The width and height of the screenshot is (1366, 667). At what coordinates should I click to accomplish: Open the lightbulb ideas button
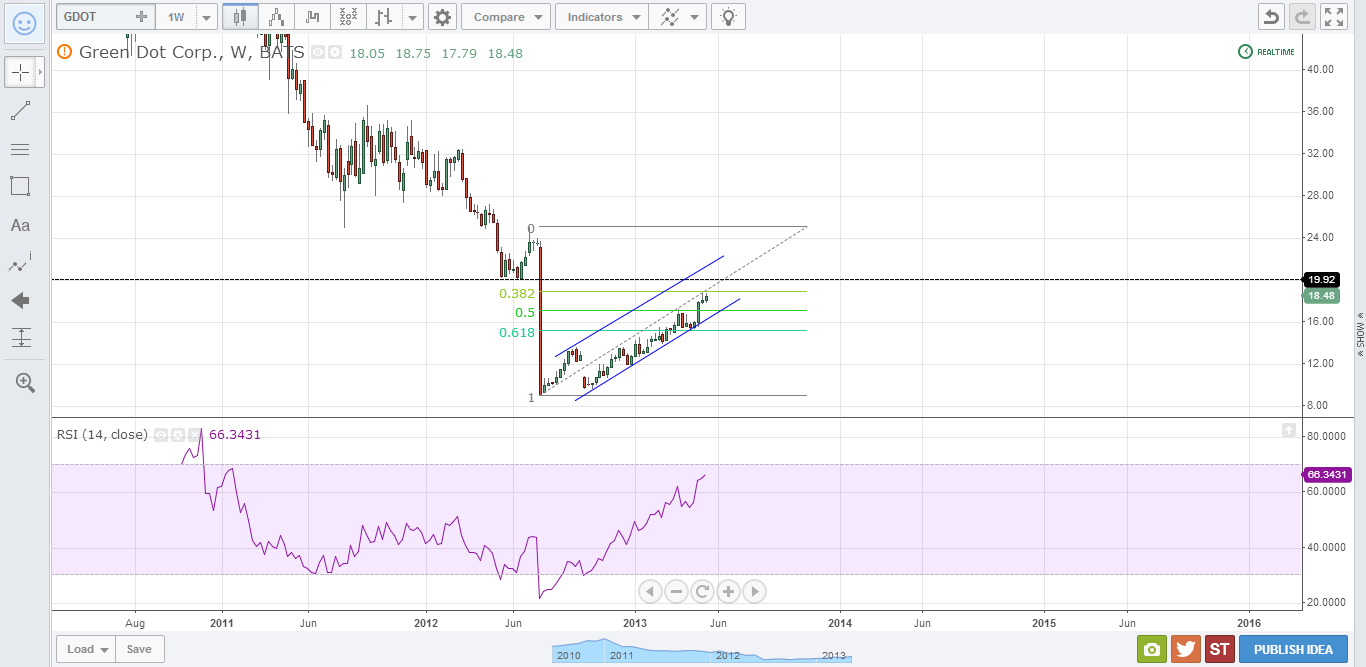pos(730,17)
